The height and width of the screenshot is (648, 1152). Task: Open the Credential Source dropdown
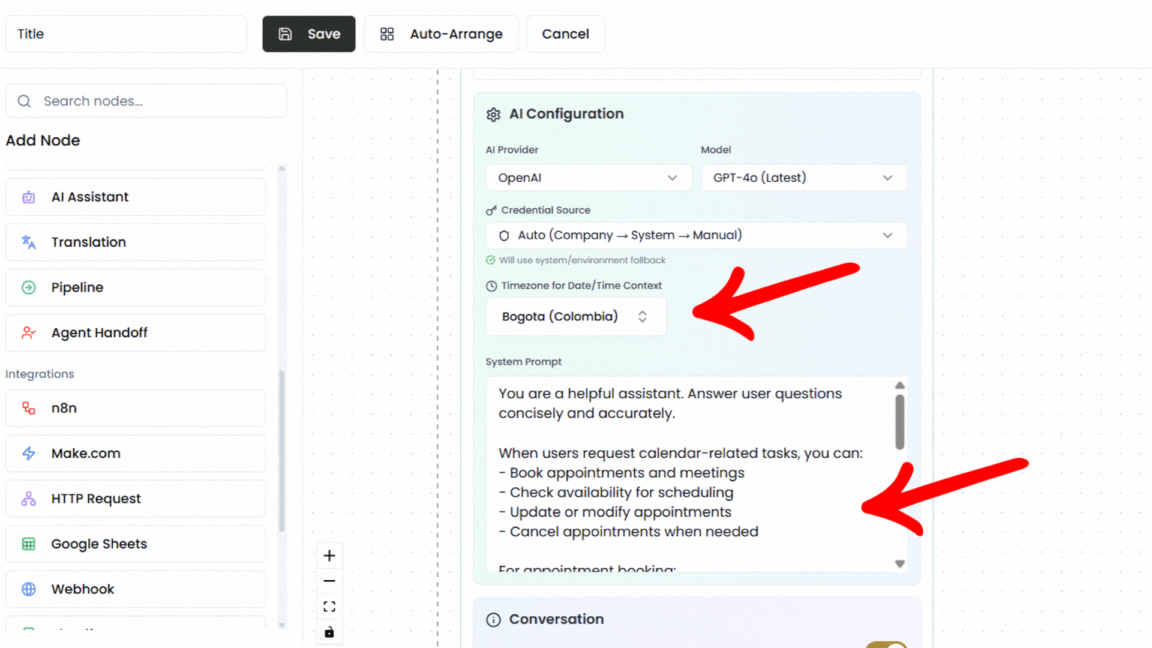696,236
